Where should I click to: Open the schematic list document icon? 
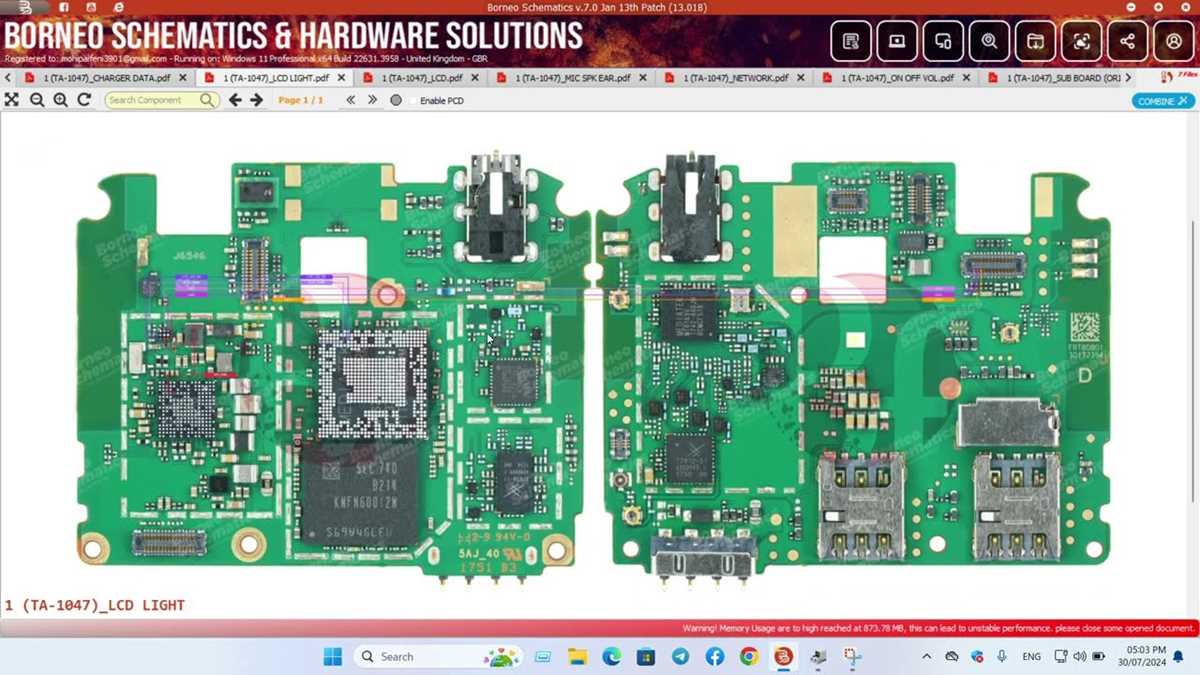click(851, 42)
